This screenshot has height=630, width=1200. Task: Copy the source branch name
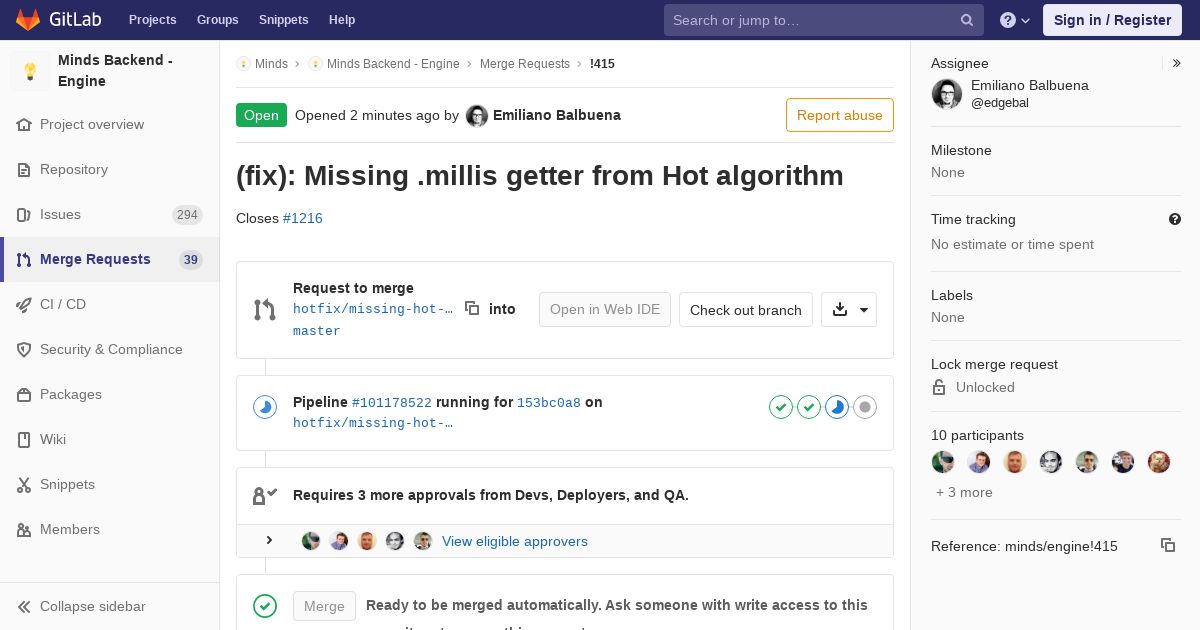[x=472, y=309]
